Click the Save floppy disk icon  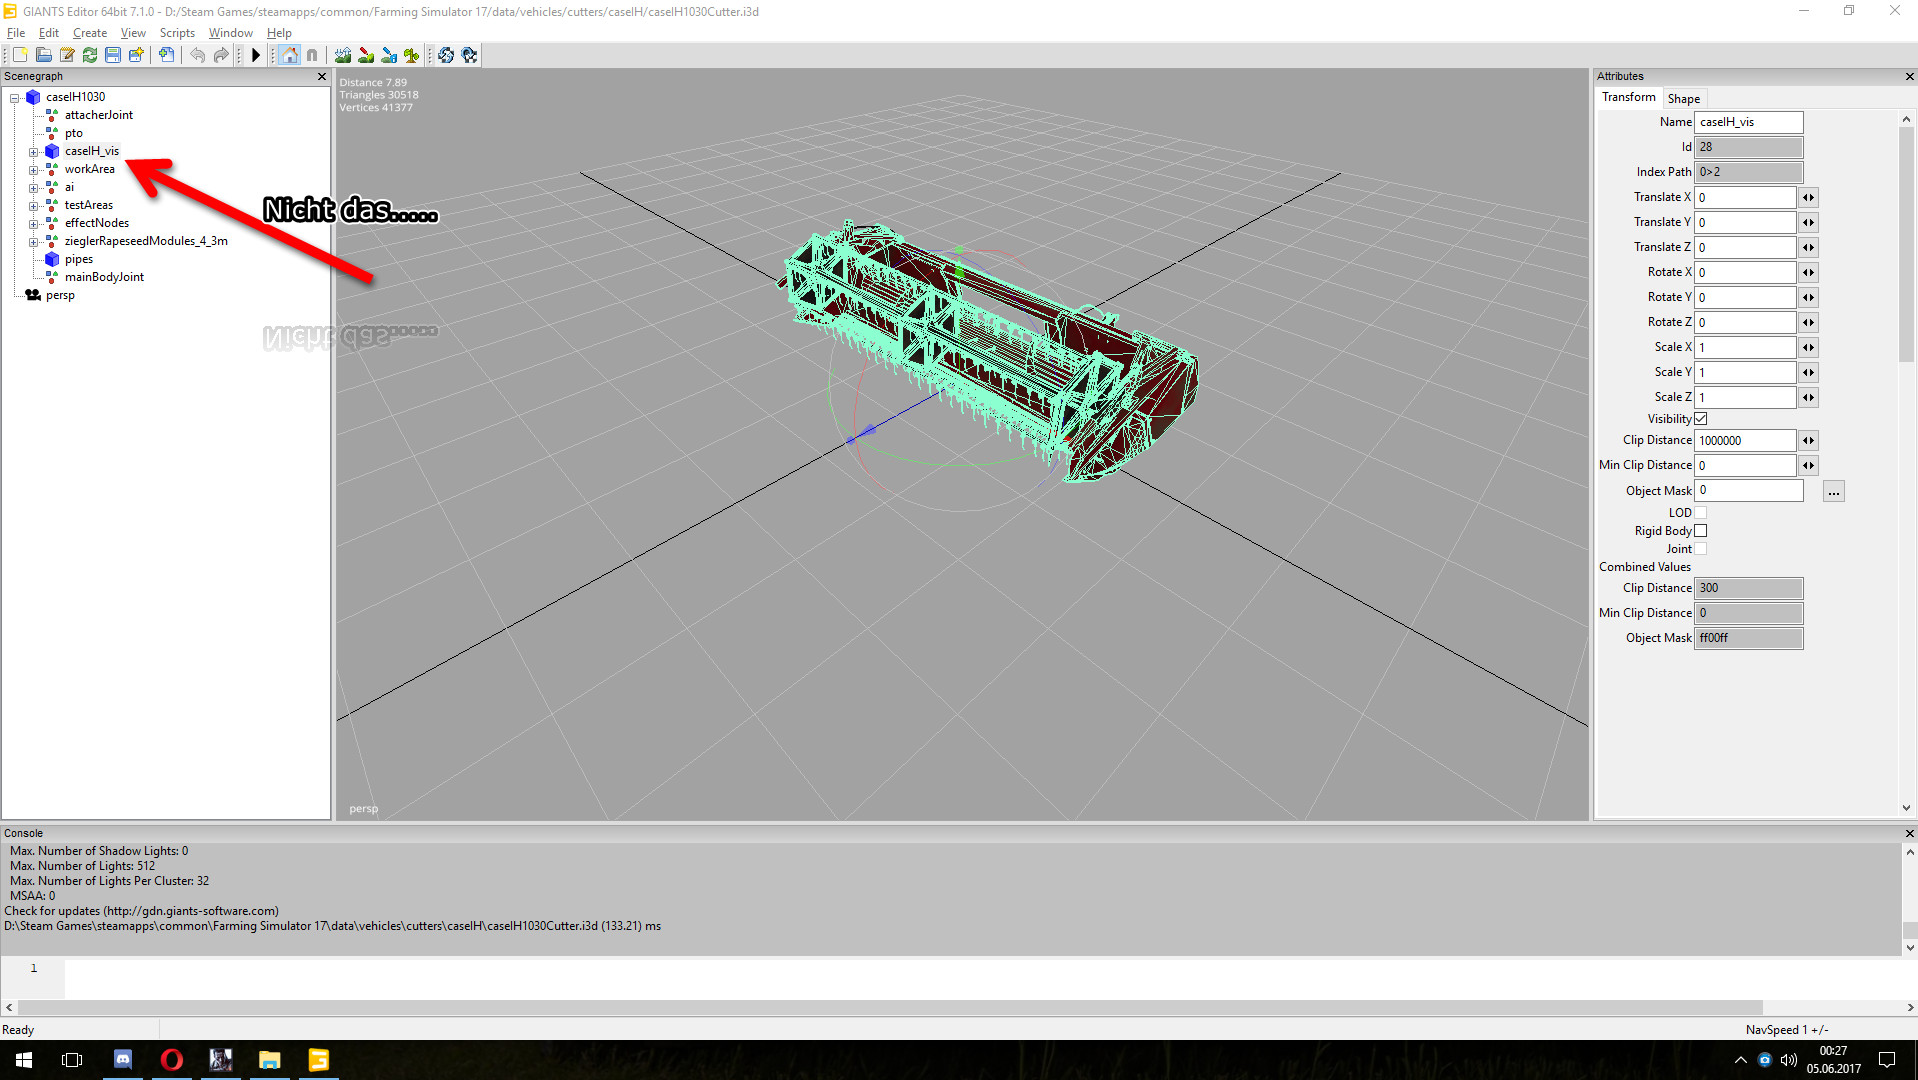point(113,55)
